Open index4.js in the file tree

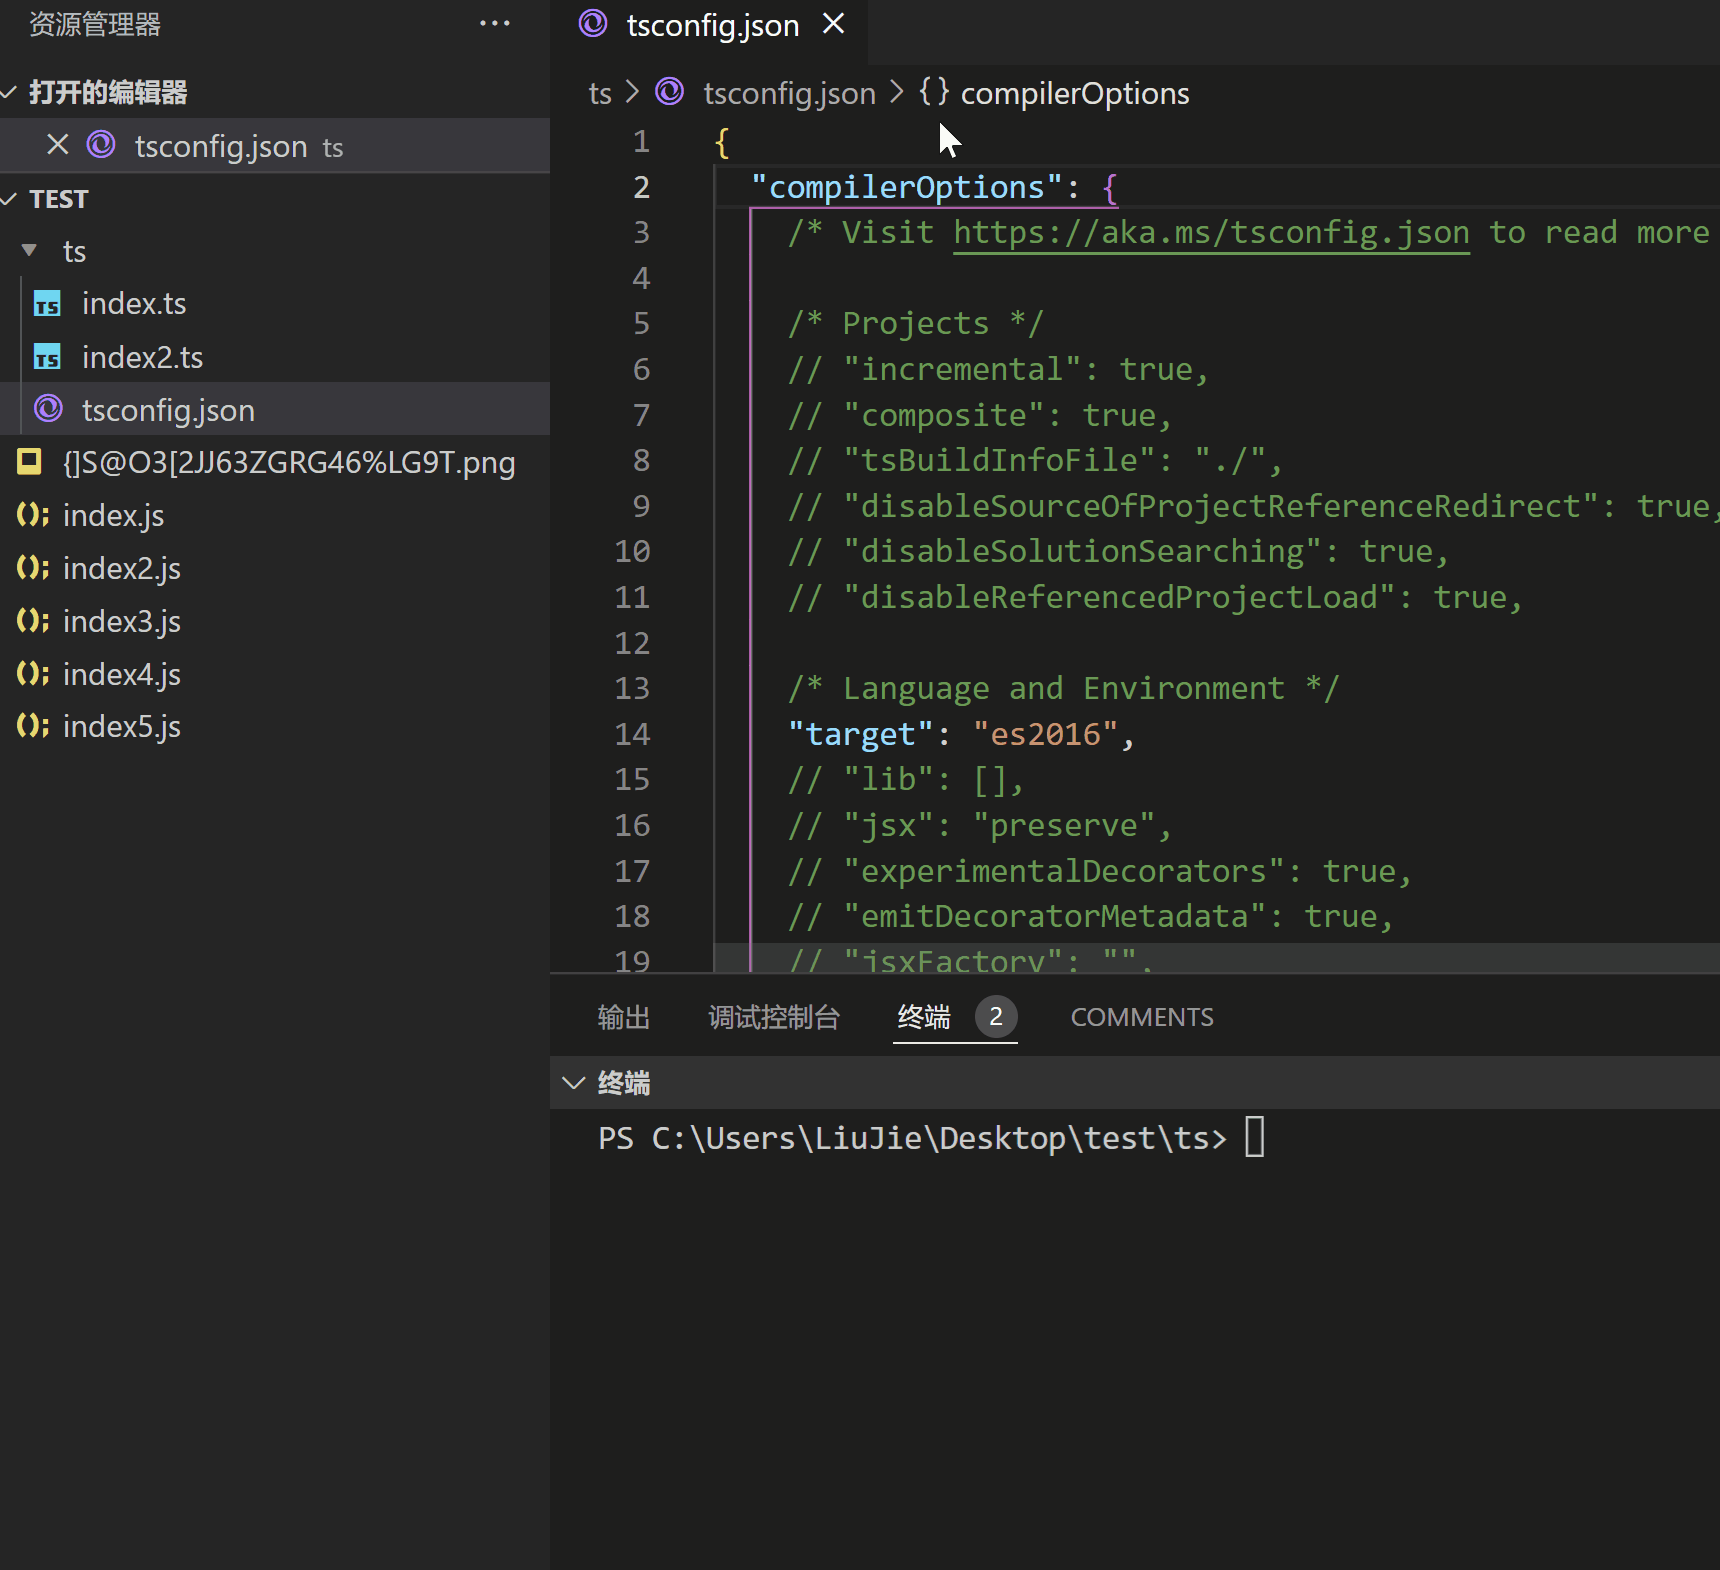pos(275,674)
